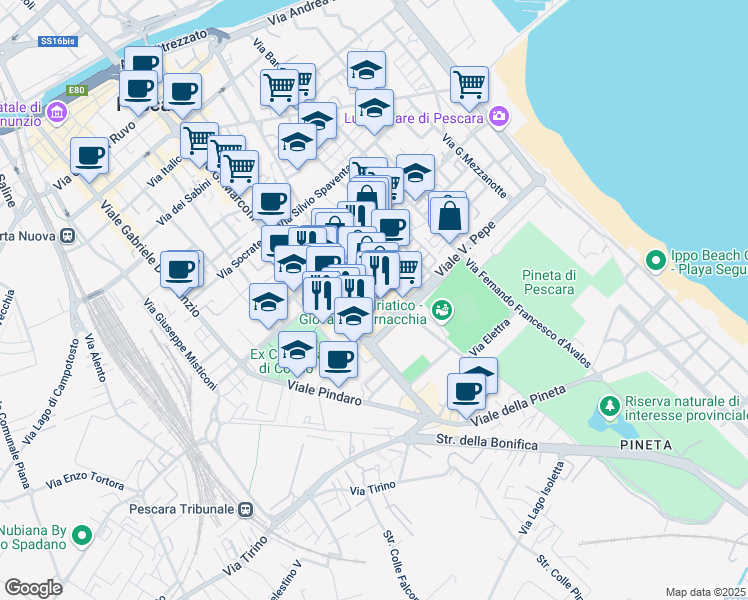
Task: Click the Riserva naturale tree pin
Action: click(x=609, y=407)
